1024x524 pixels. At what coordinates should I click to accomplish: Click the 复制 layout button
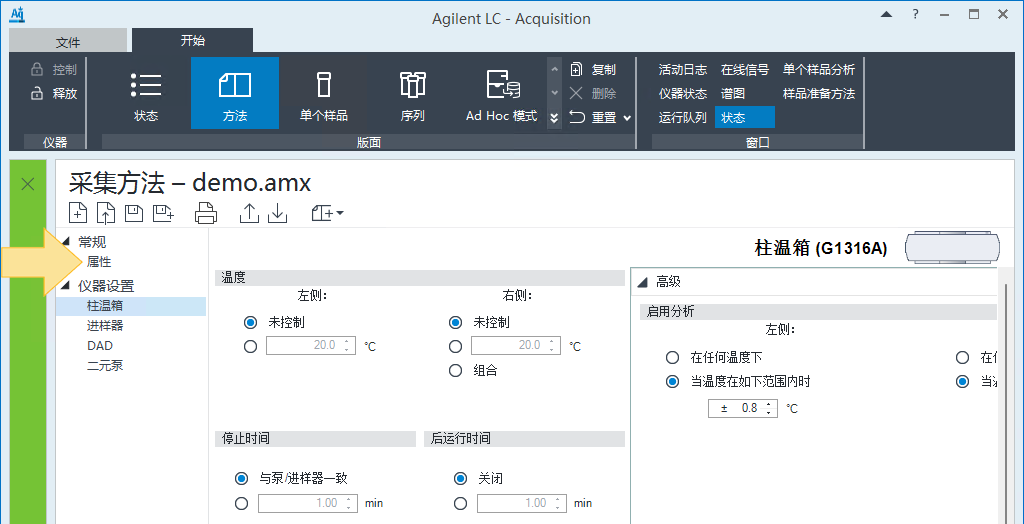point(592,69)
